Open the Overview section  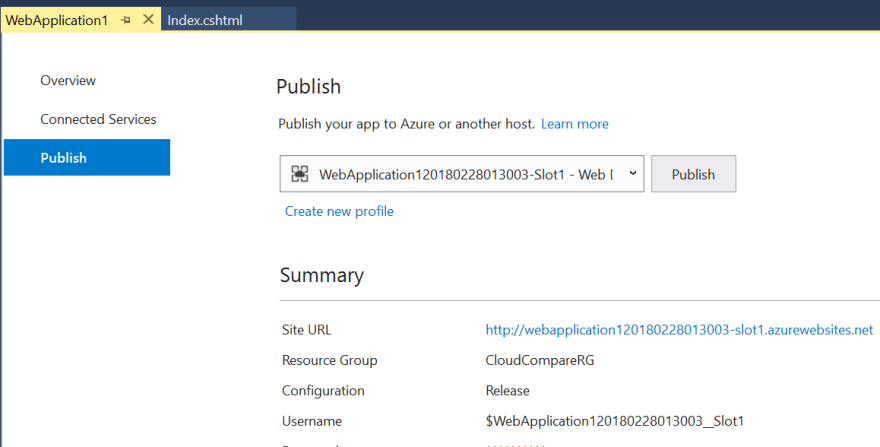[x=68, y=80]
